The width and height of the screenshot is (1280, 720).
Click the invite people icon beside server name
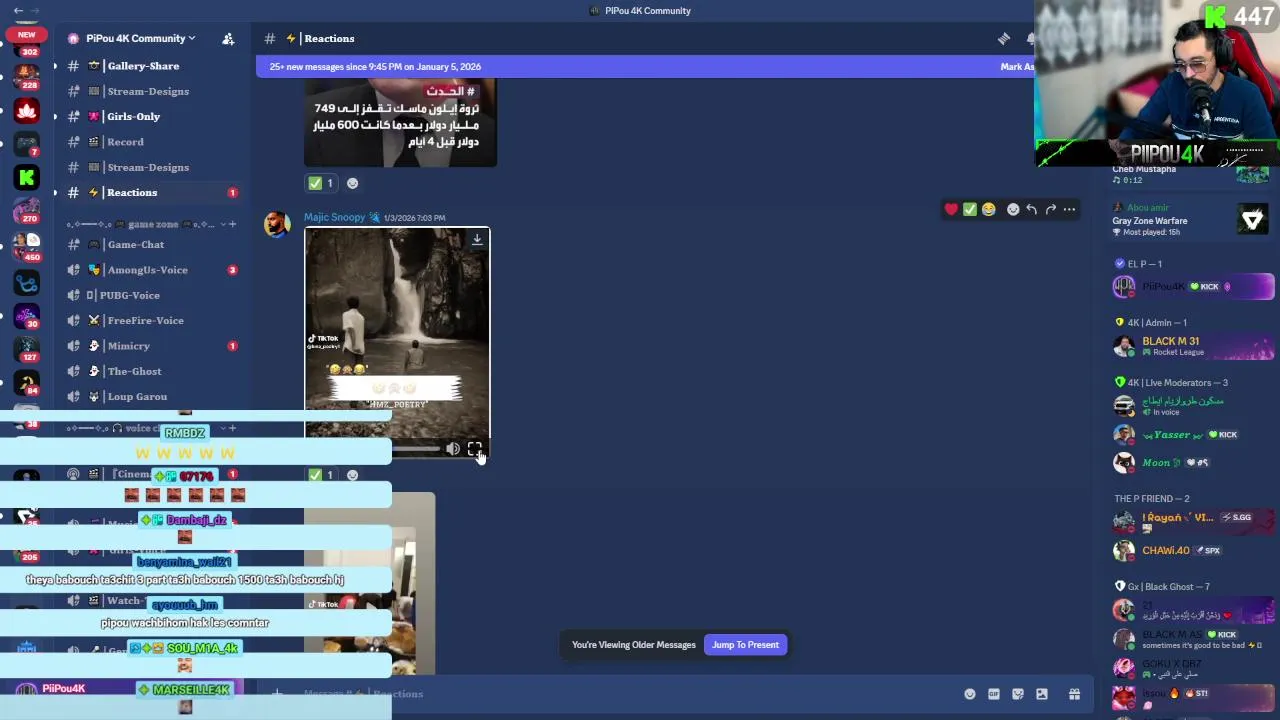228,38
